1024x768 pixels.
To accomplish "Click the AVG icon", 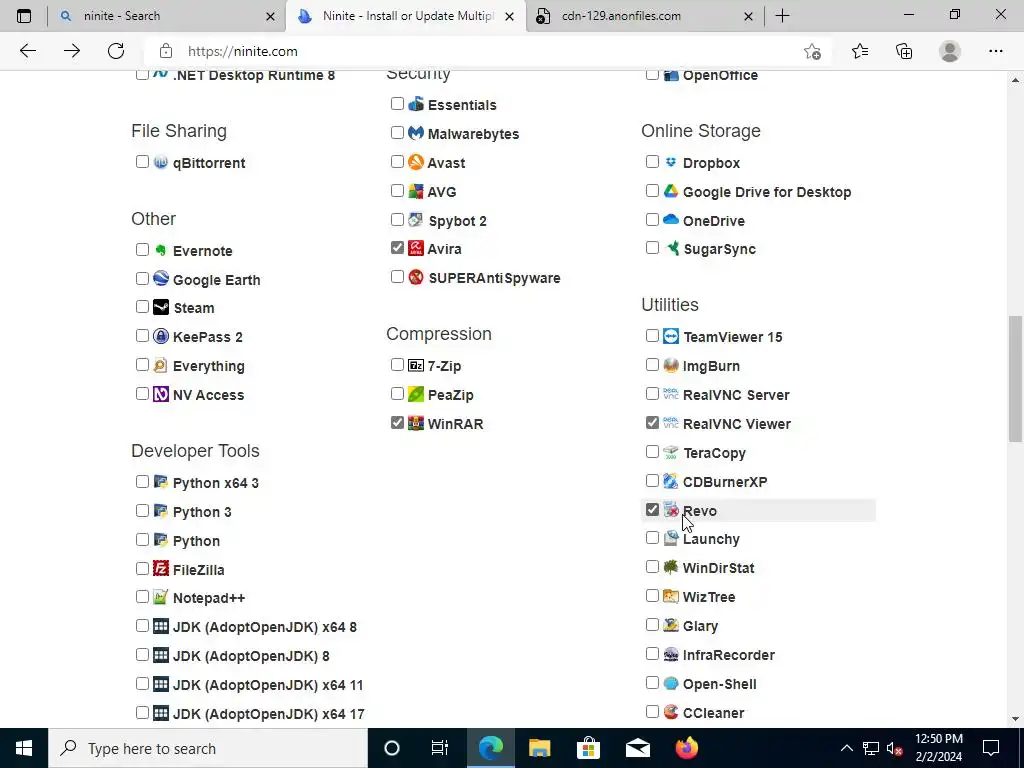I will (416, 191).
